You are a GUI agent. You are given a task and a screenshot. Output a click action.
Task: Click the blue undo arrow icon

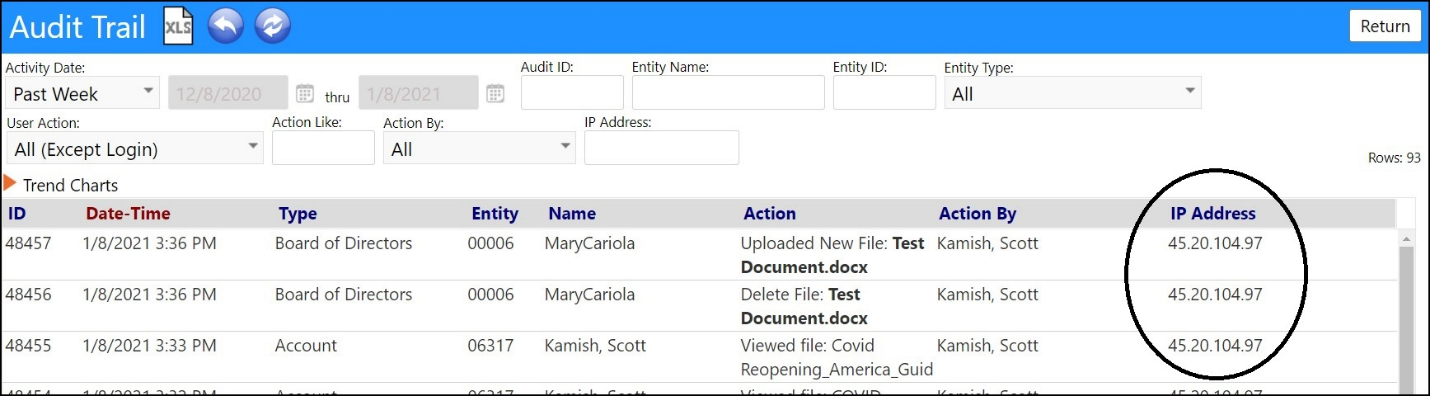226,26
